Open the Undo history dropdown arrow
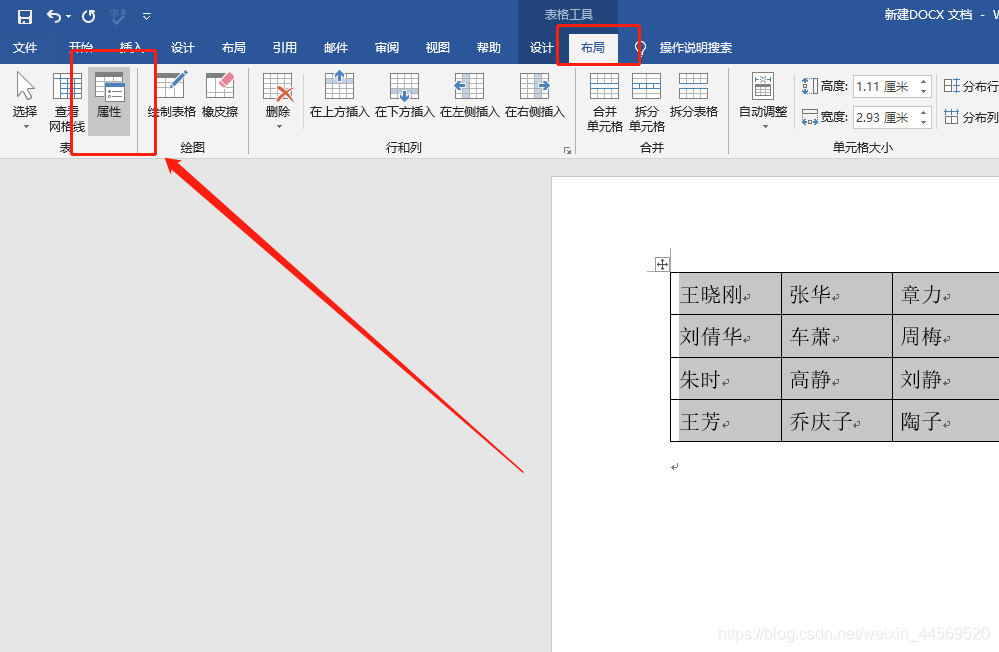This screenshot has width=999, height=652. tap(68, 17)
